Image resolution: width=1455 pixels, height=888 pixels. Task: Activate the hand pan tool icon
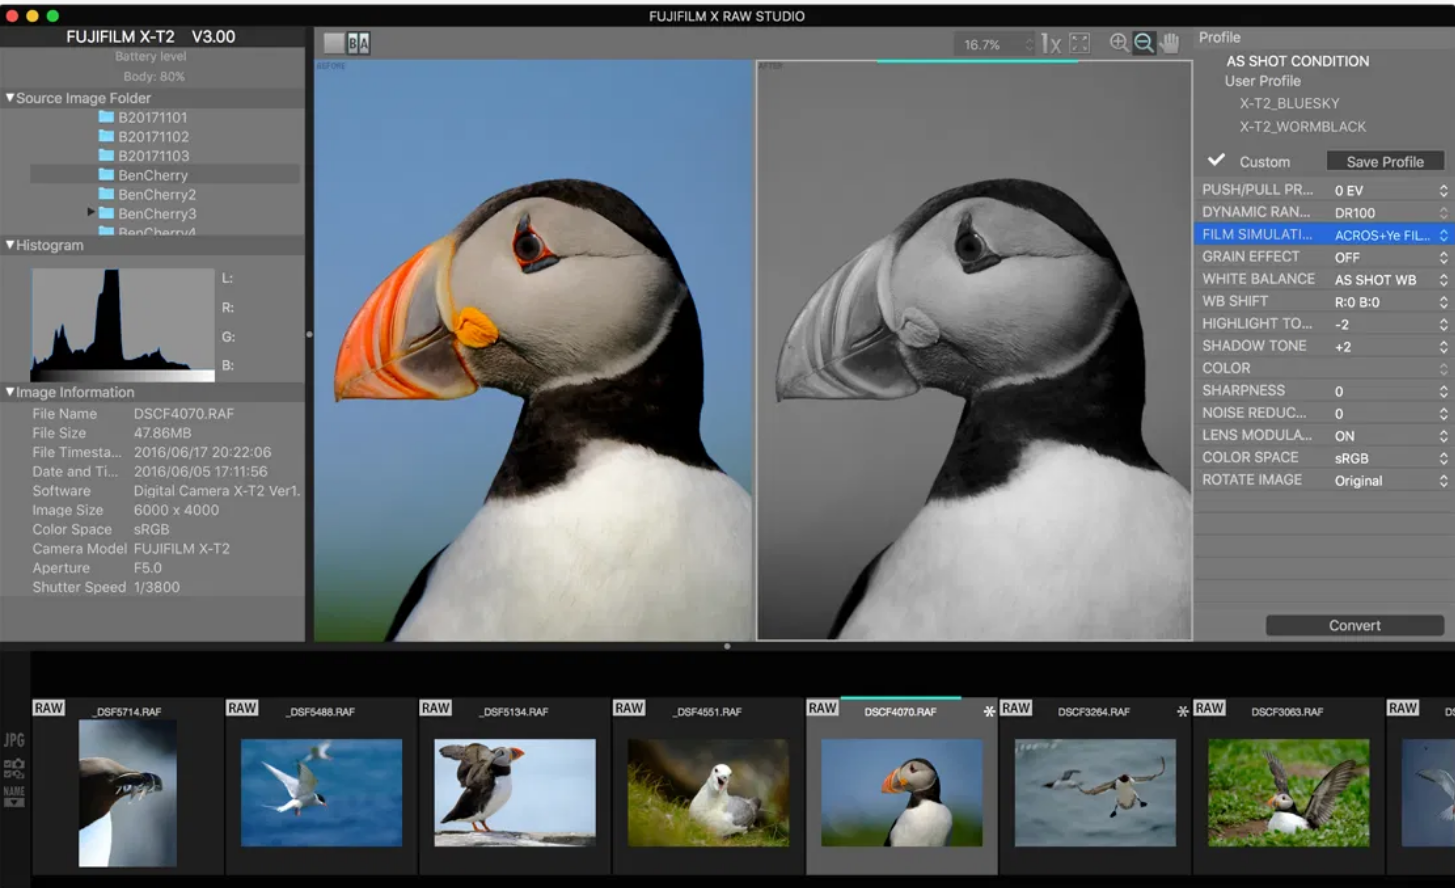1169,43
